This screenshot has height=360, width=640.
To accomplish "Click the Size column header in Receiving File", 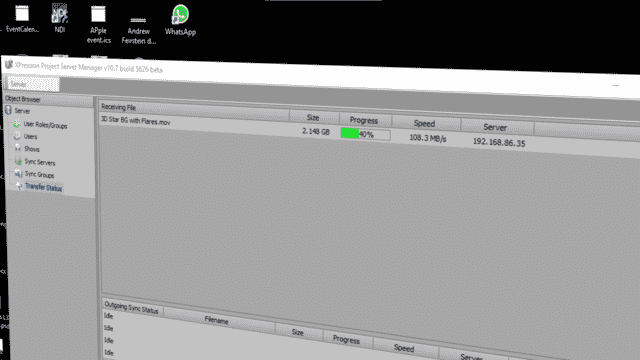I will click(313, 118).
